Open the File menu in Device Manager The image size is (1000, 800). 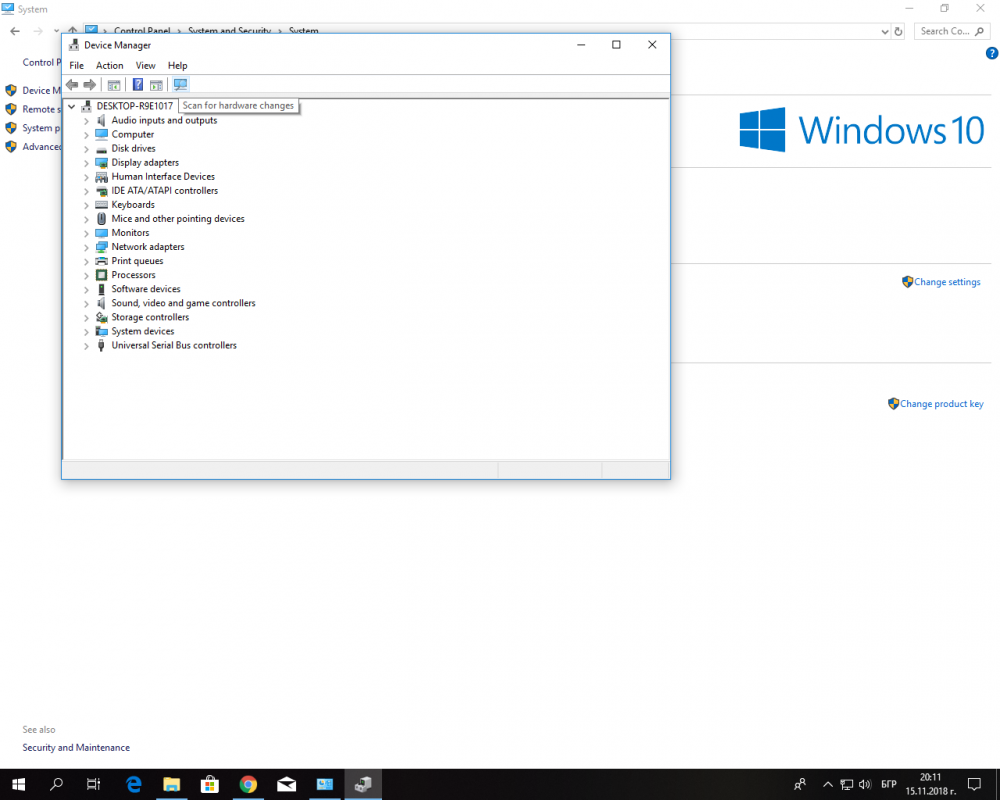[x=77, y=66]
